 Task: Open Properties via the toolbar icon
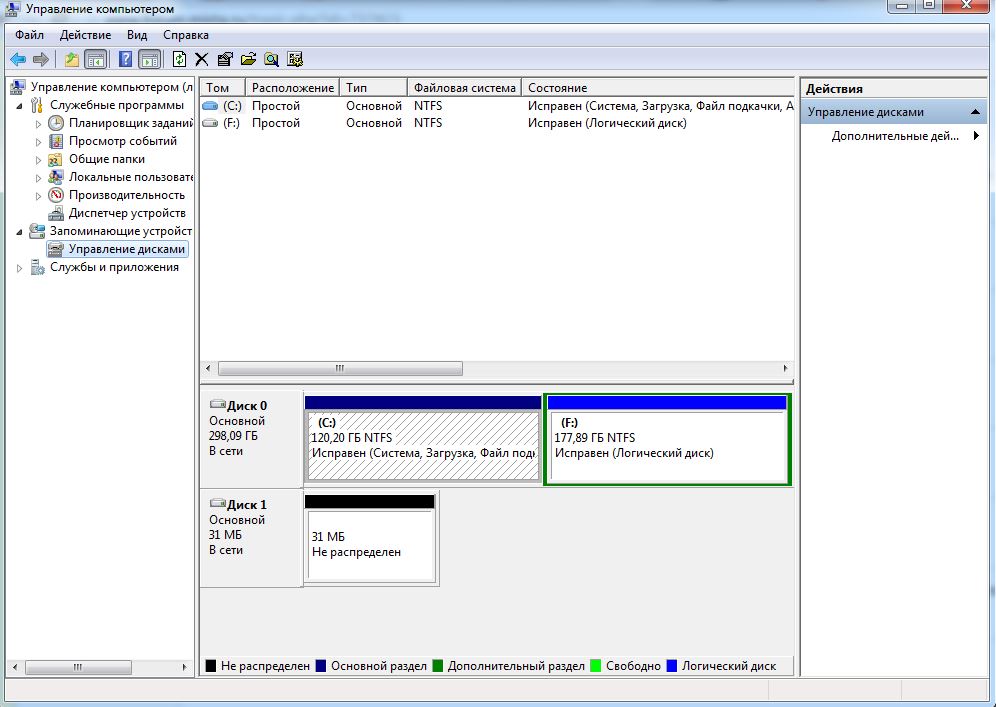pos(225,60)
